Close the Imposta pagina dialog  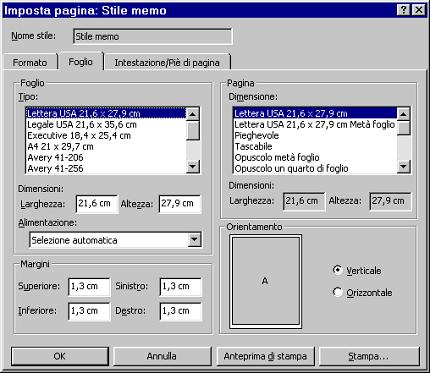click(x=418, y=10)
